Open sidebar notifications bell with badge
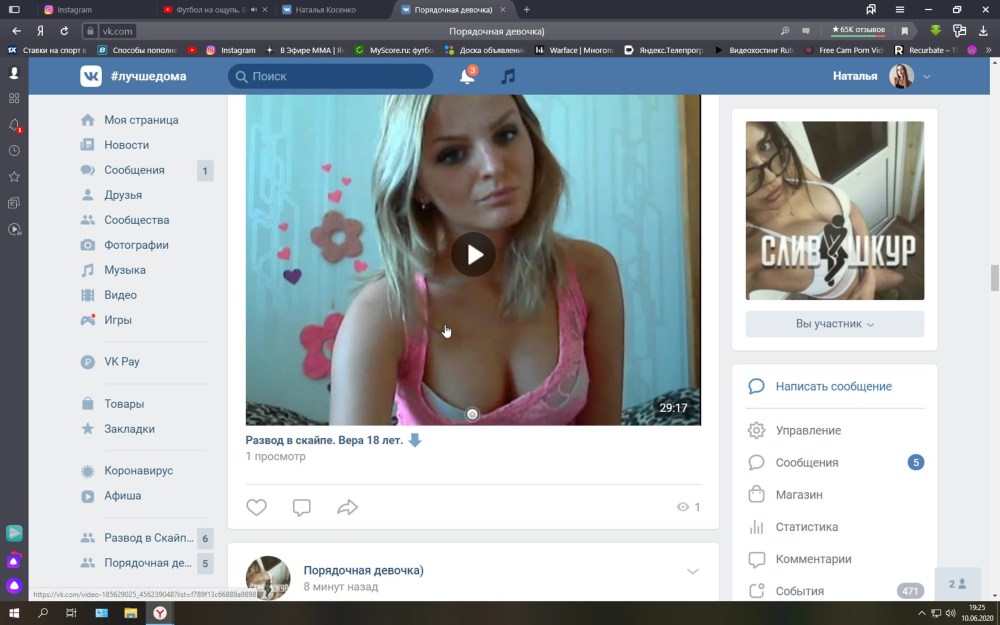1000x625 pixels. 14,126
